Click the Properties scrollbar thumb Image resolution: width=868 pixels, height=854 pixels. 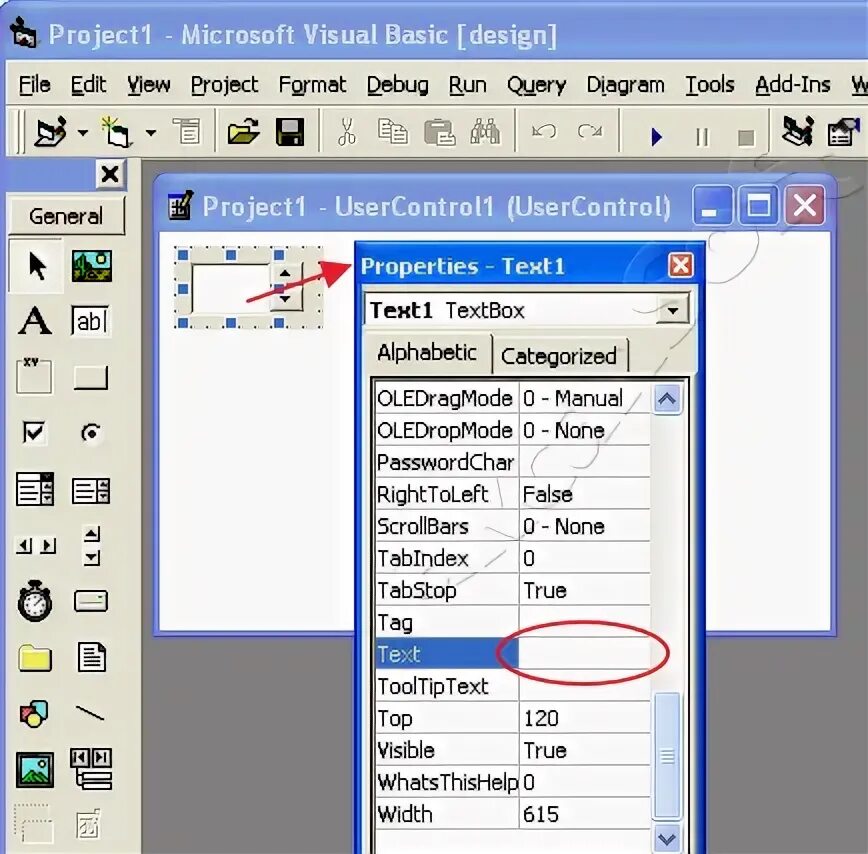[x=667, y=755]
